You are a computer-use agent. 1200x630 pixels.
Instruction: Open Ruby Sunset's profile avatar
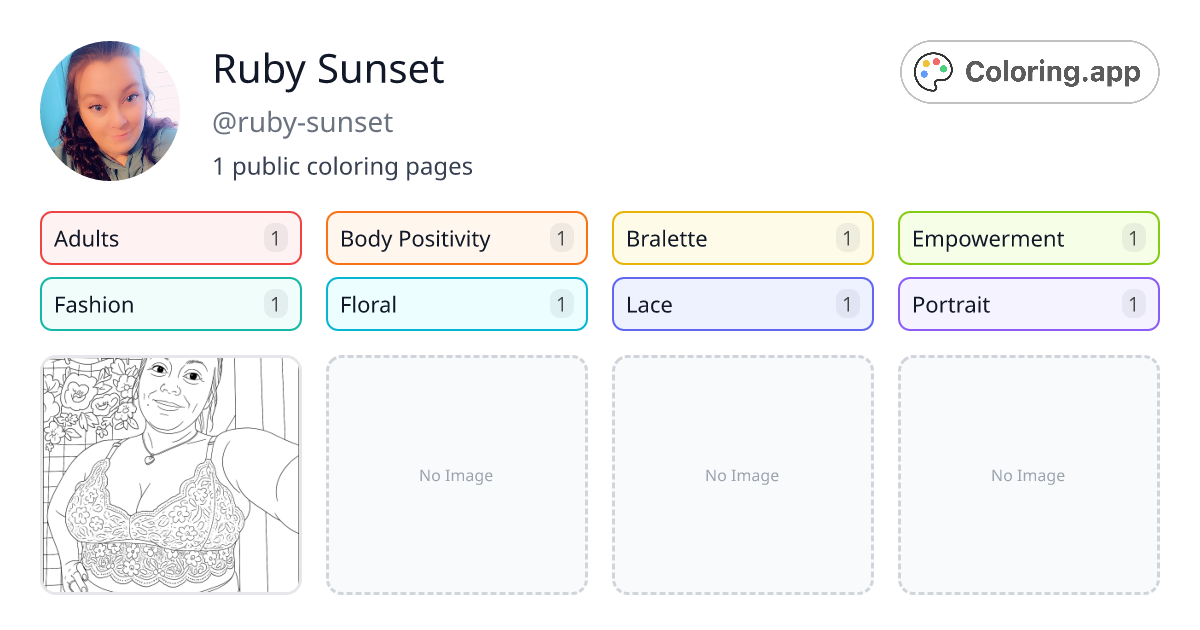coord(110,110)
